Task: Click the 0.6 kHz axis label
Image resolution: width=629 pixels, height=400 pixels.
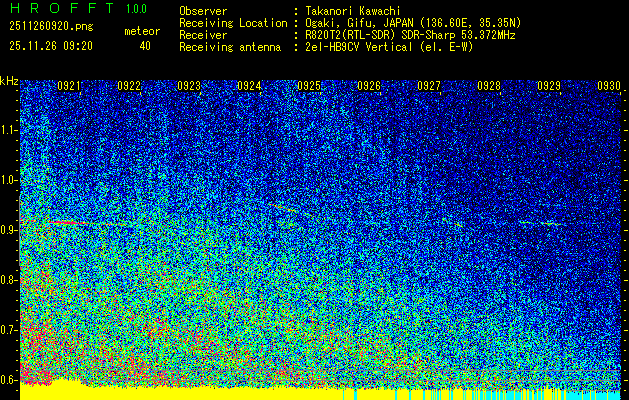Action: 9,380
